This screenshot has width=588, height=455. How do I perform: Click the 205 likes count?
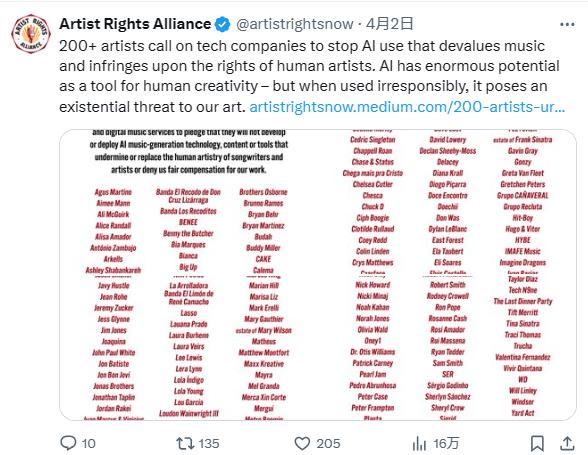pyautogui.click(x=328, y=443)
